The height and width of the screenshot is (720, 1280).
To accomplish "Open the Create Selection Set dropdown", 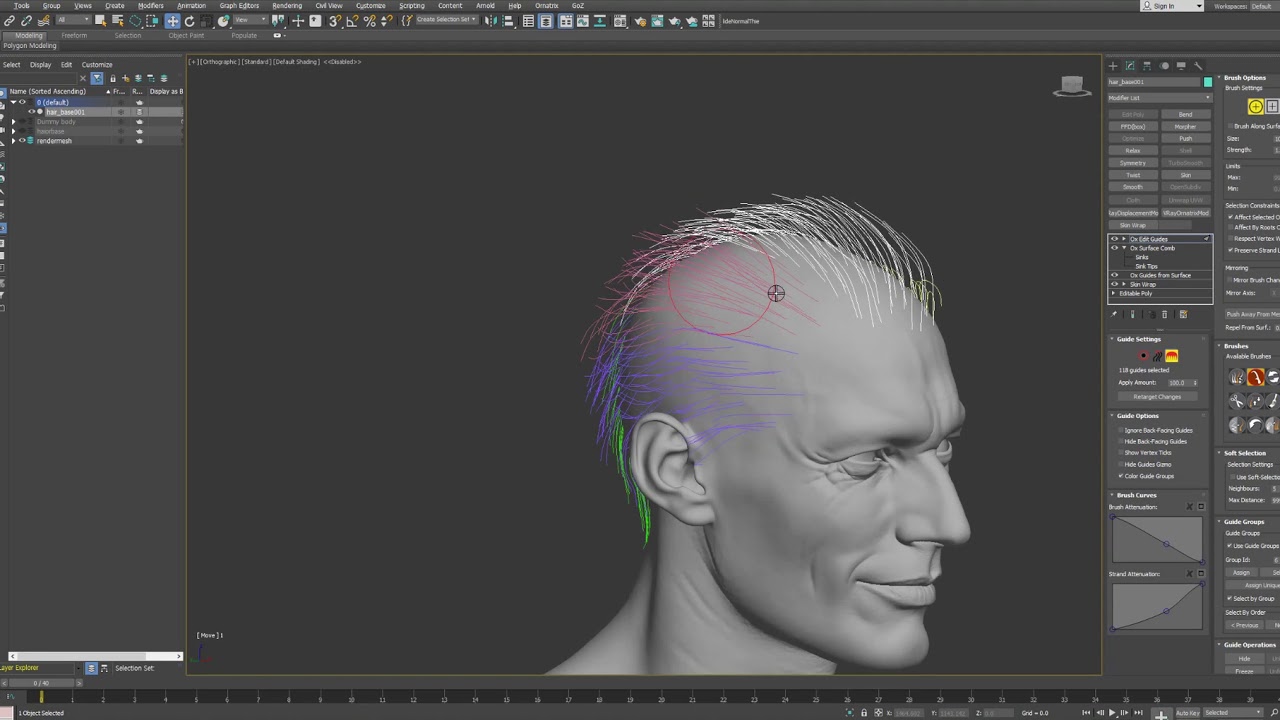I will click(x=445, y=21).
